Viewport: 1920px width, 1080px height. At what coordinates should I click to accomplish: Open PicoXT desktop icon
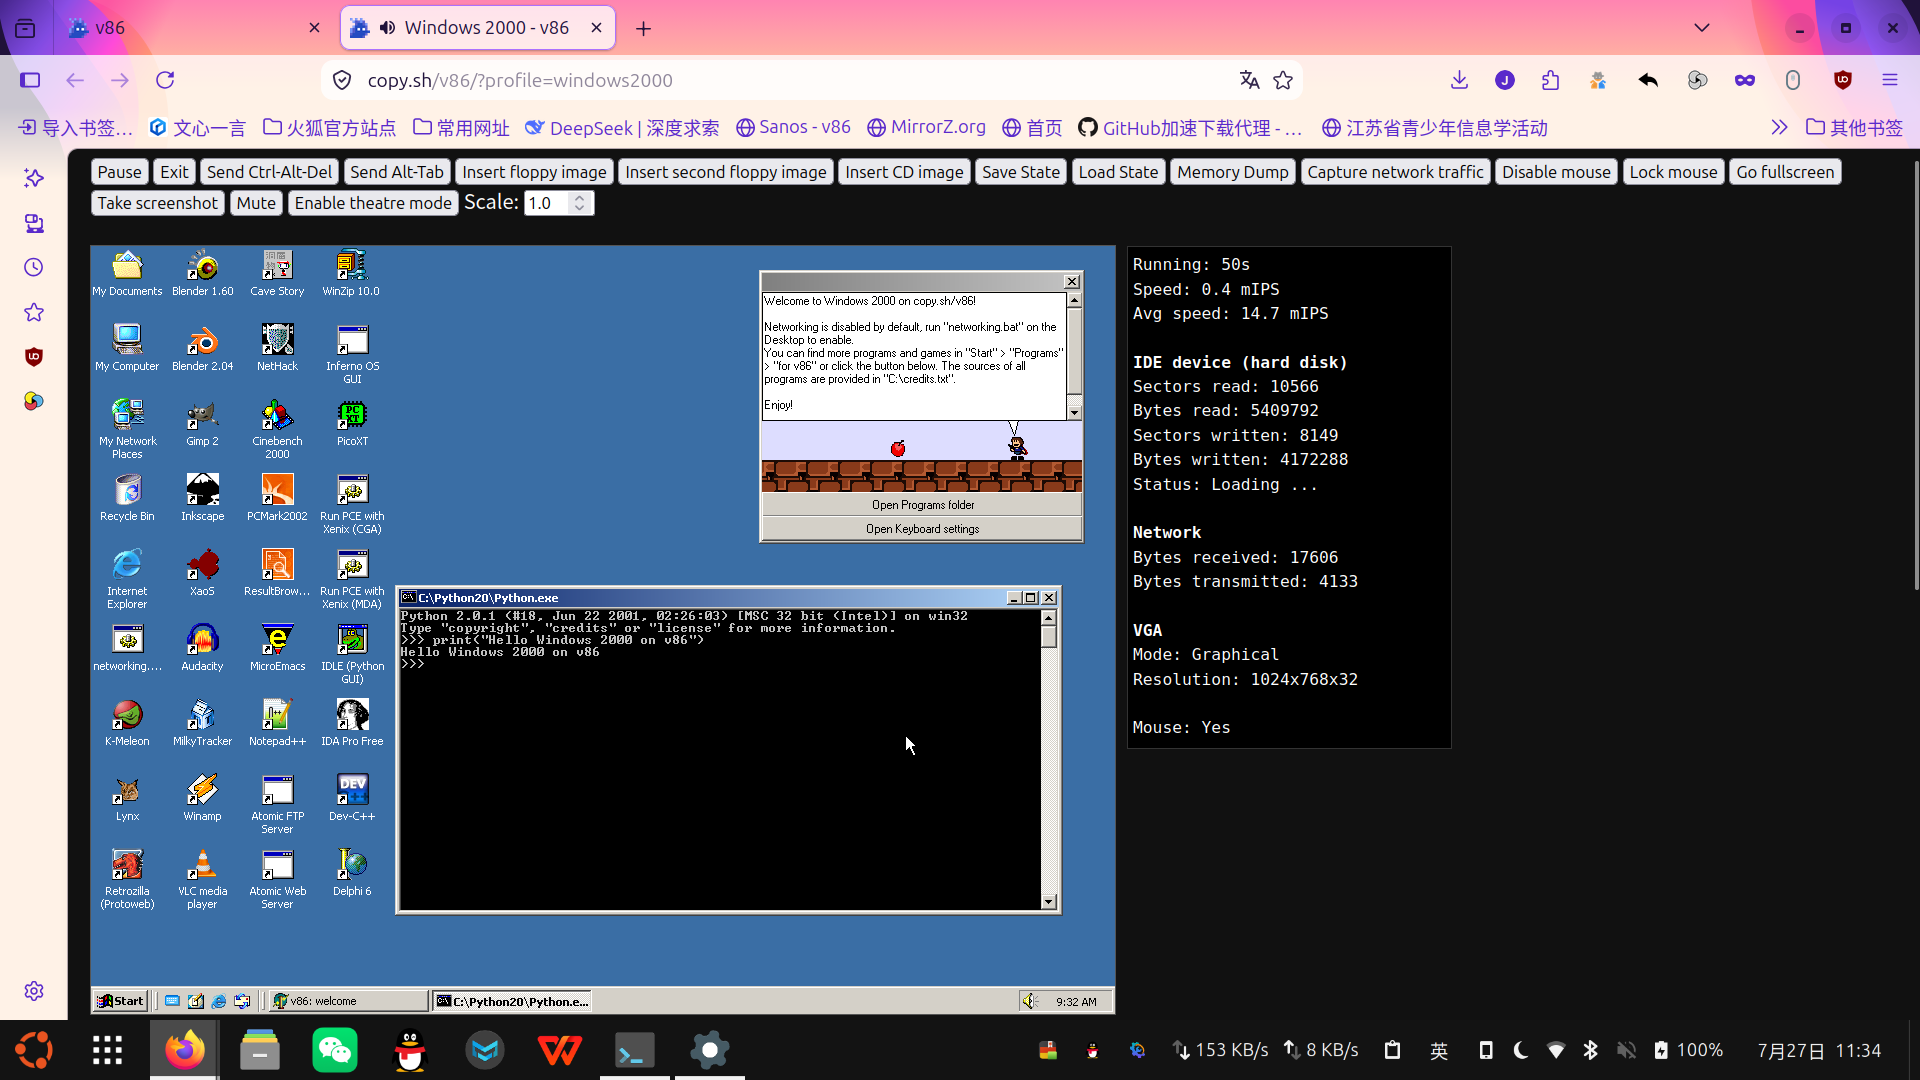(x=352, y=423)
